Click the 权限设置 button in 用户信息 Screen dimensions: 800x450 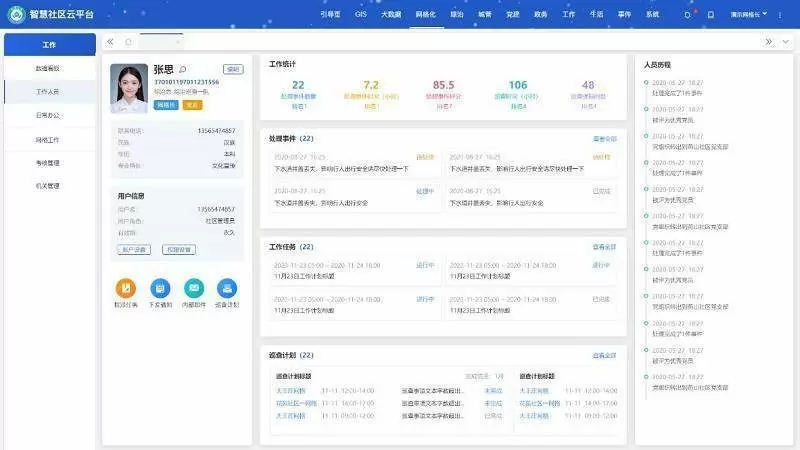180,249
